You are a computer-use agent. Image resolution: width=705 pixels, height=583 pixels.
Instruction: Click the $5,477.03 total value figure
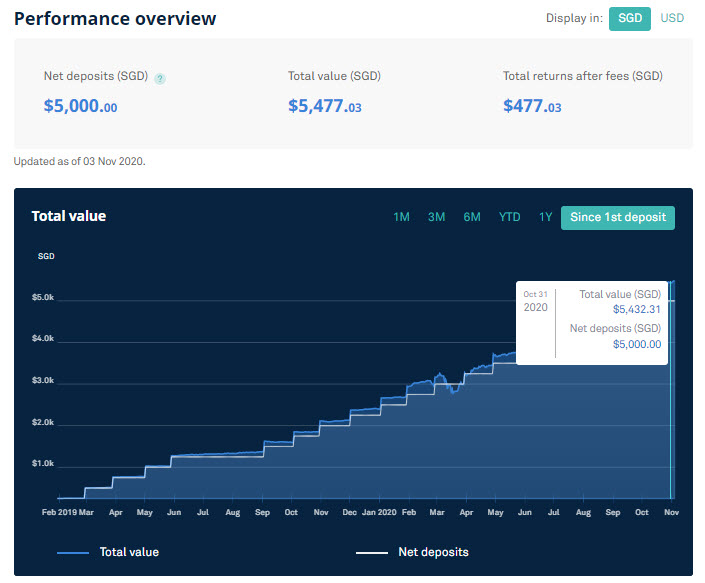click(325, 107)
